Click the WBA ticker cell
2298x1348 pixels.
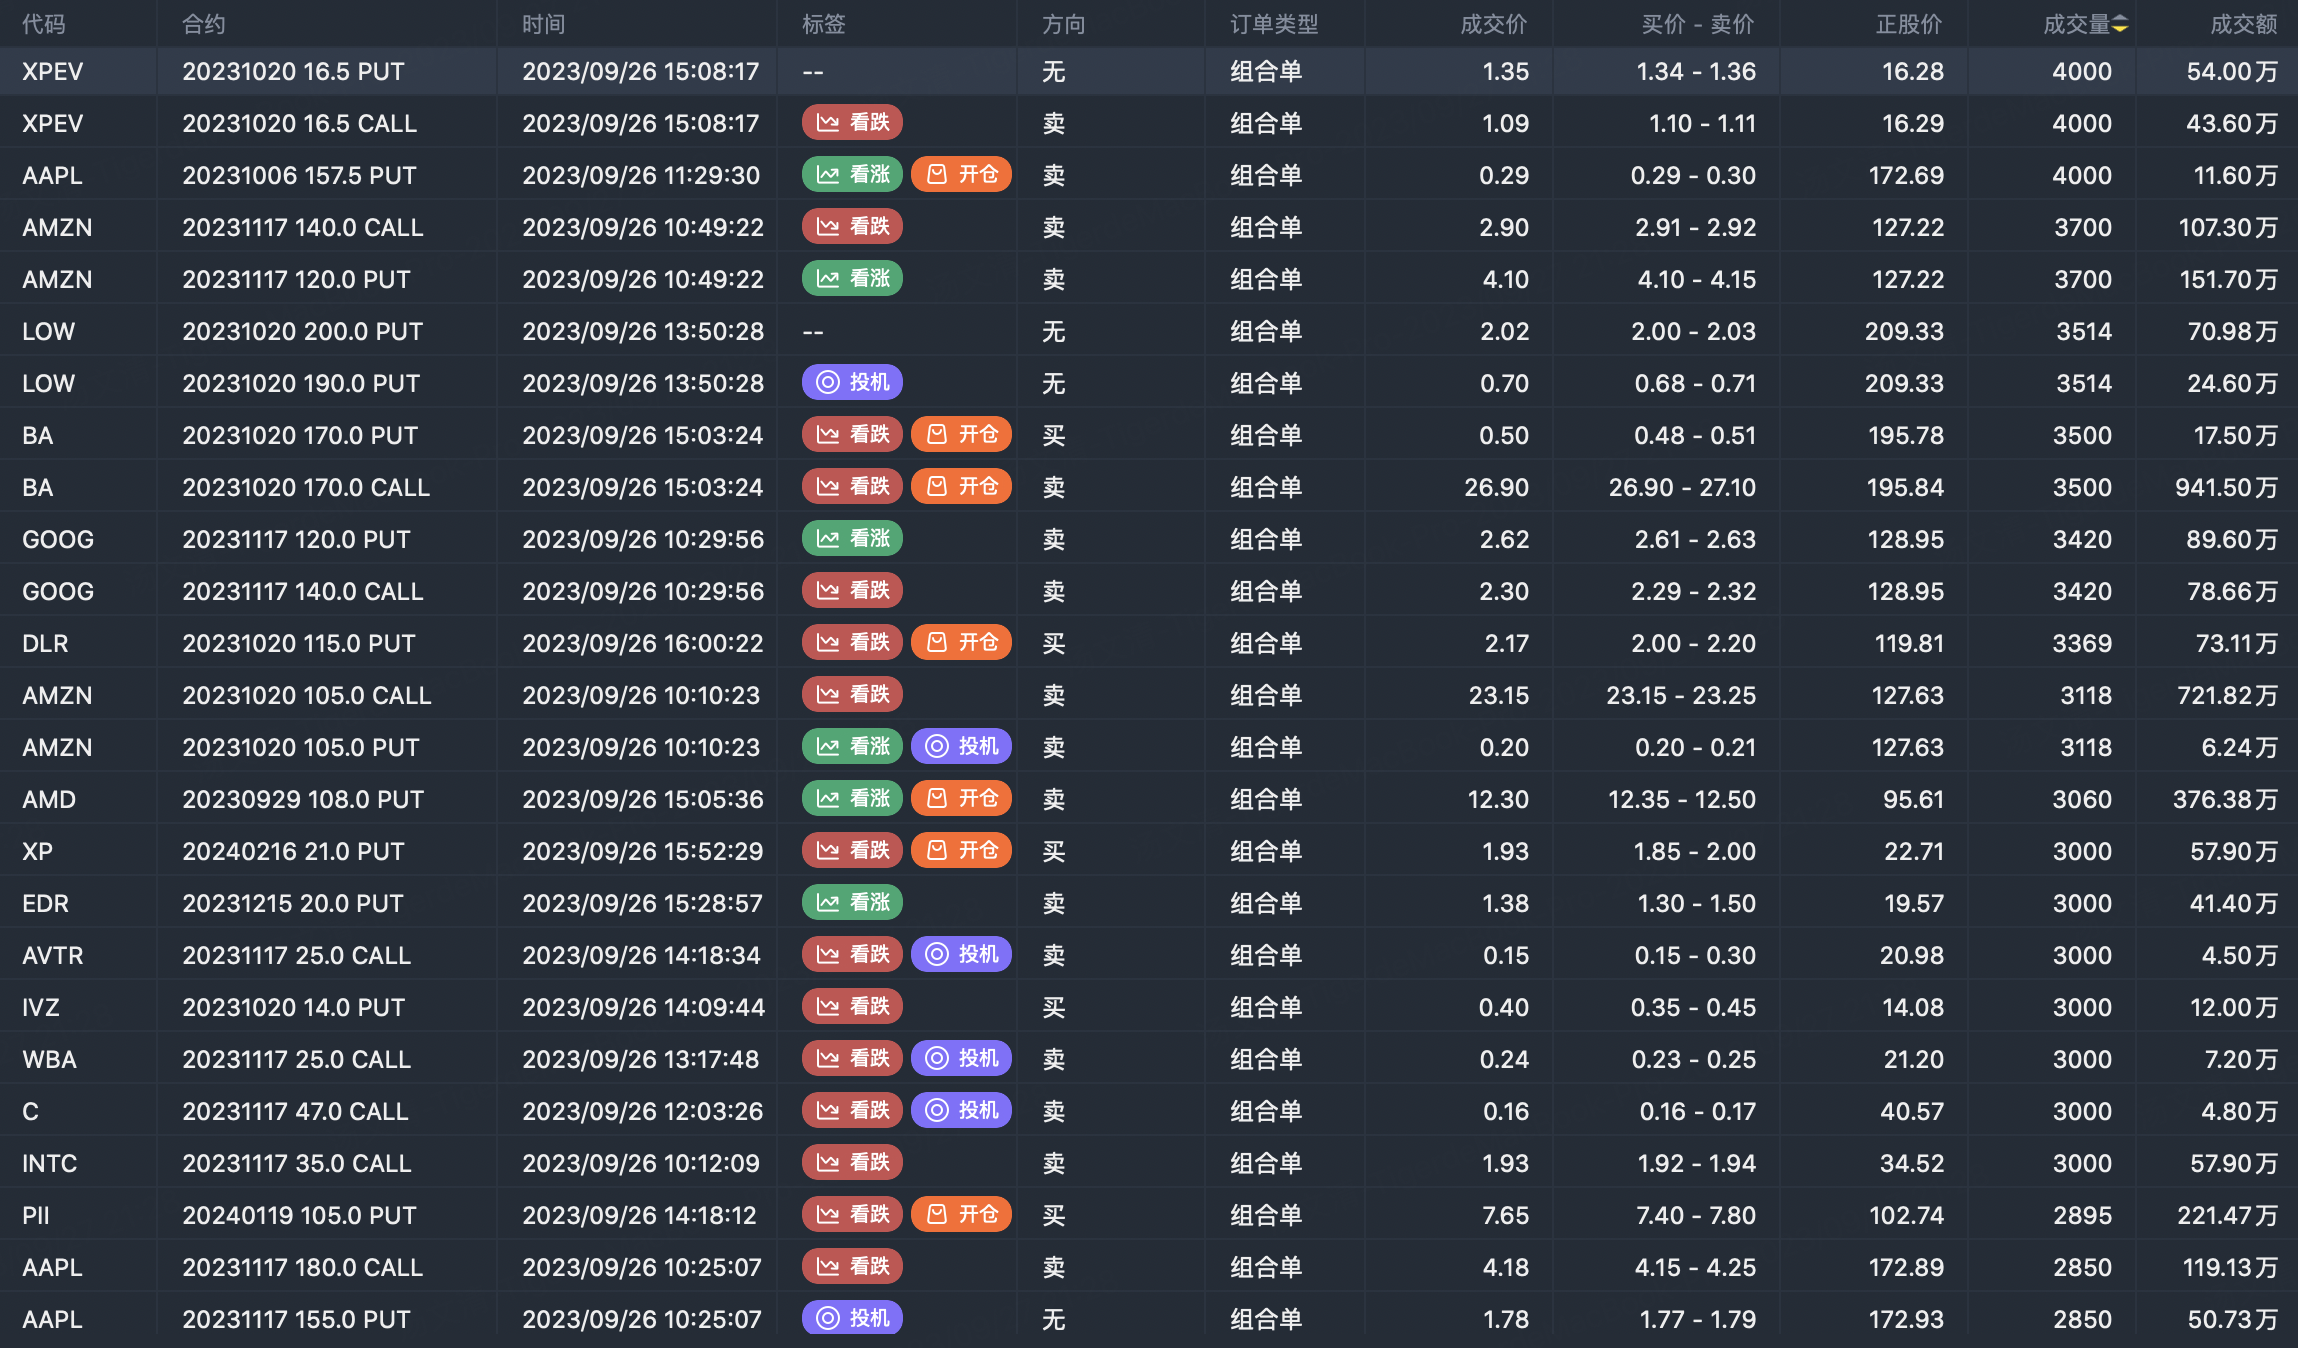coord(49,1060)
